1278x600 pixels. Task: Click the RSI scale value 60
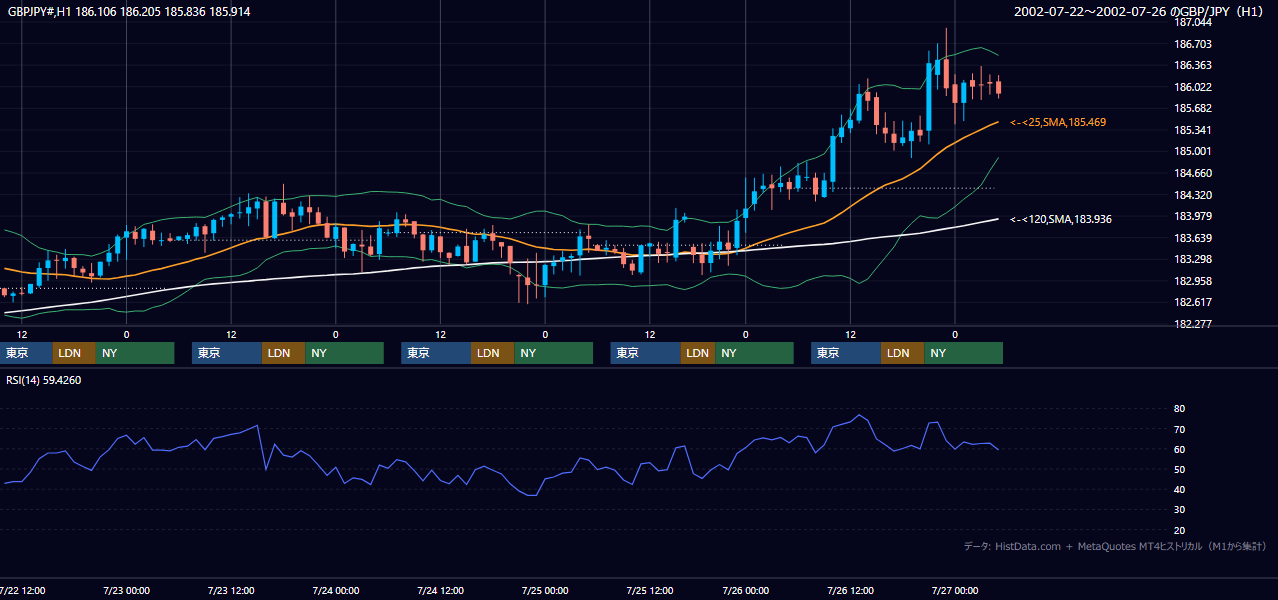pos(1179,449)
